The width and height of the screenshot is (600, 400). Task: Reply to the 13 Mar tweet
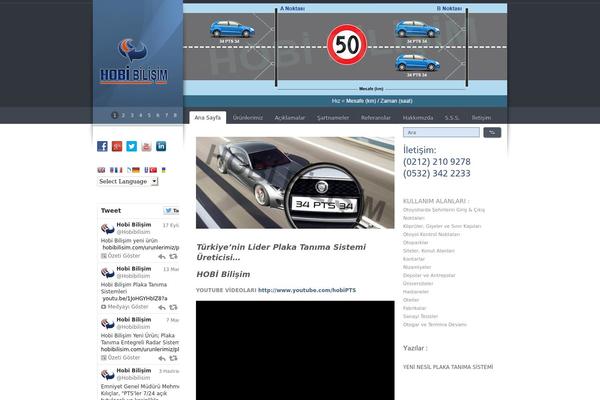(x=162, y=307)
